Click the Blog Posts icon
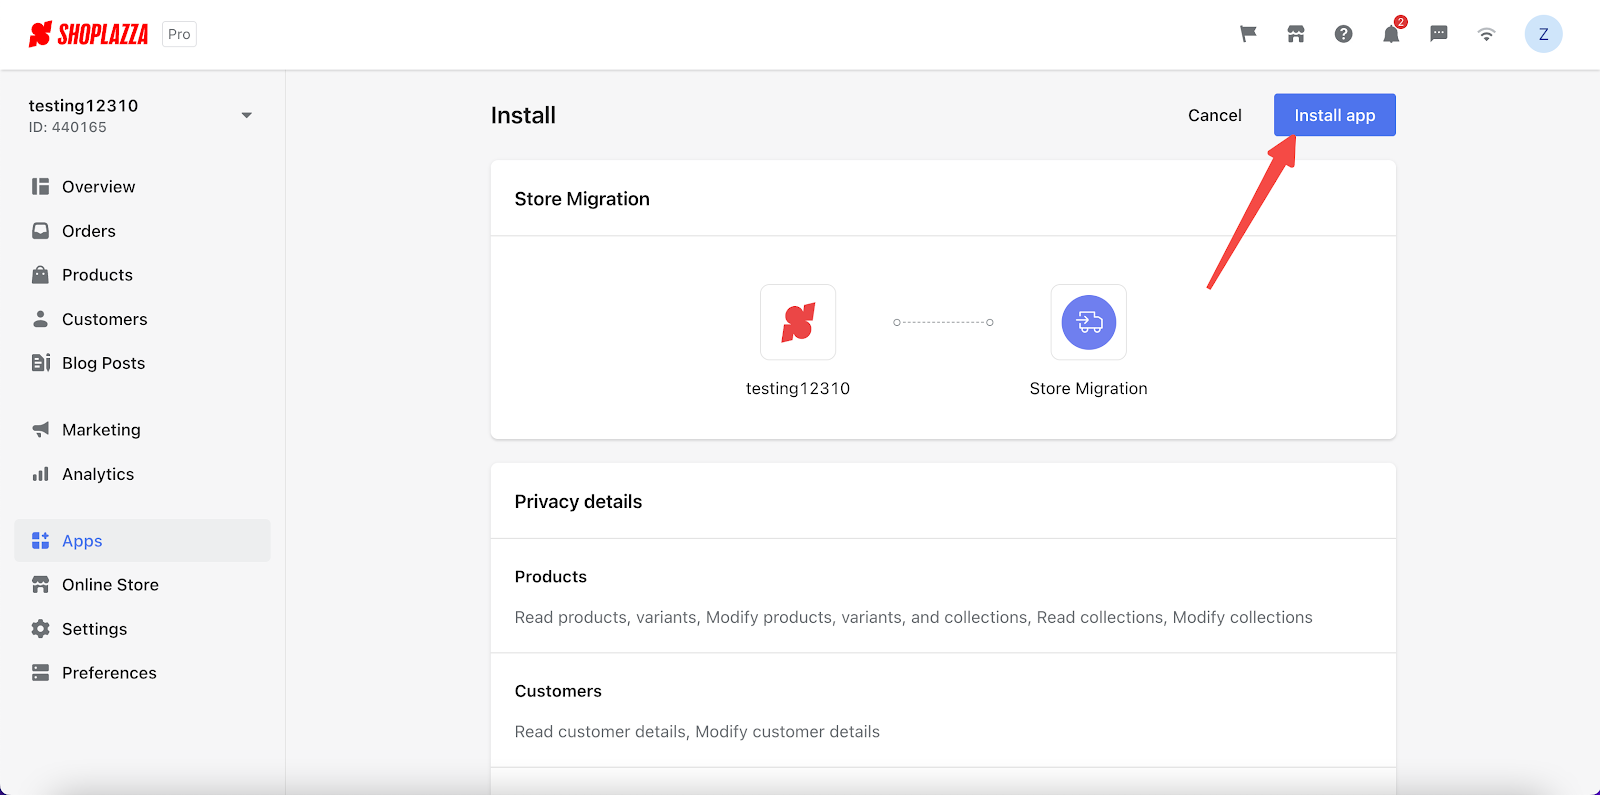 click(x=40, y=363)
